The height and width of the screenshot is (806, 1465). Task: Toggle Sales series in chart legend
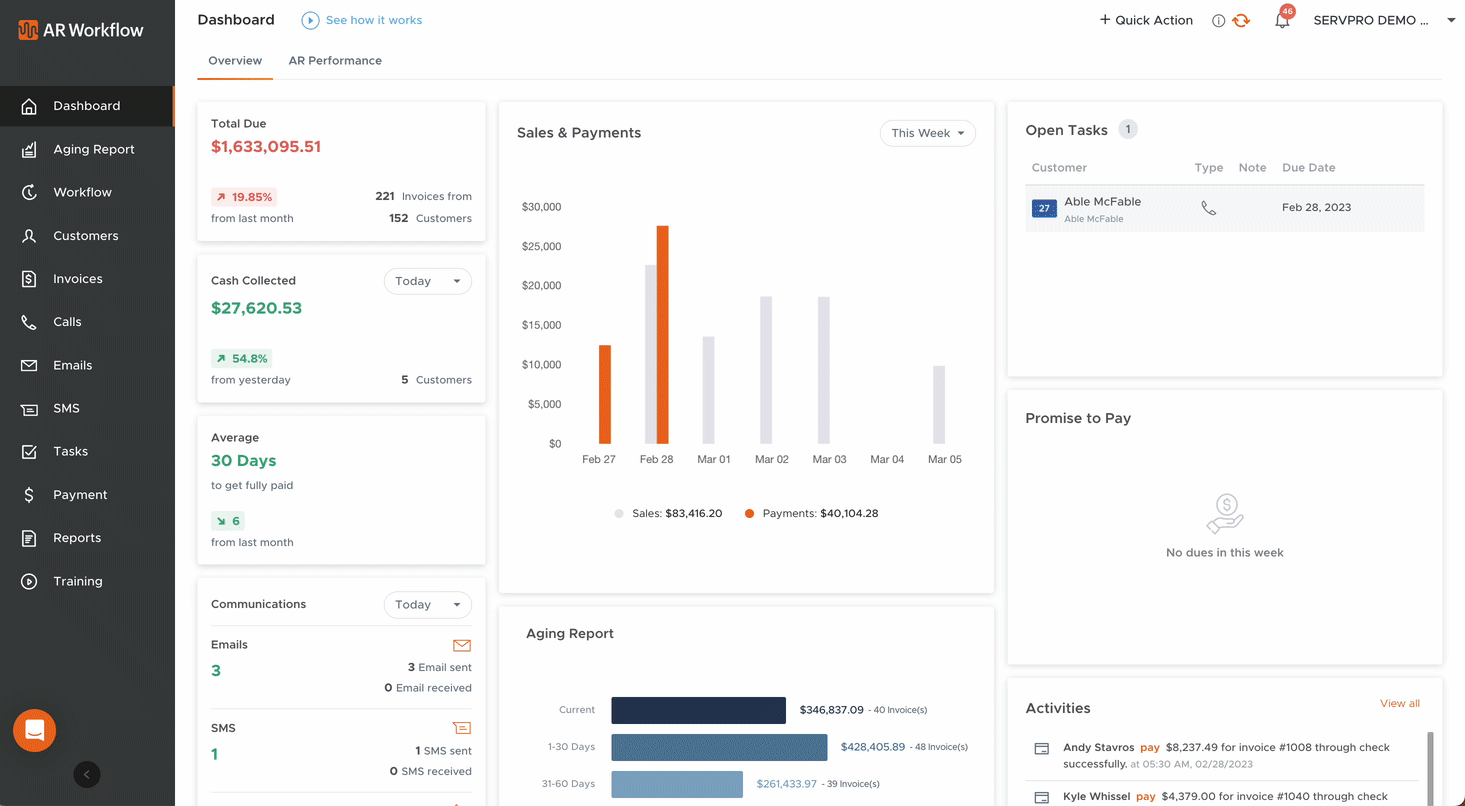[668, 513]
